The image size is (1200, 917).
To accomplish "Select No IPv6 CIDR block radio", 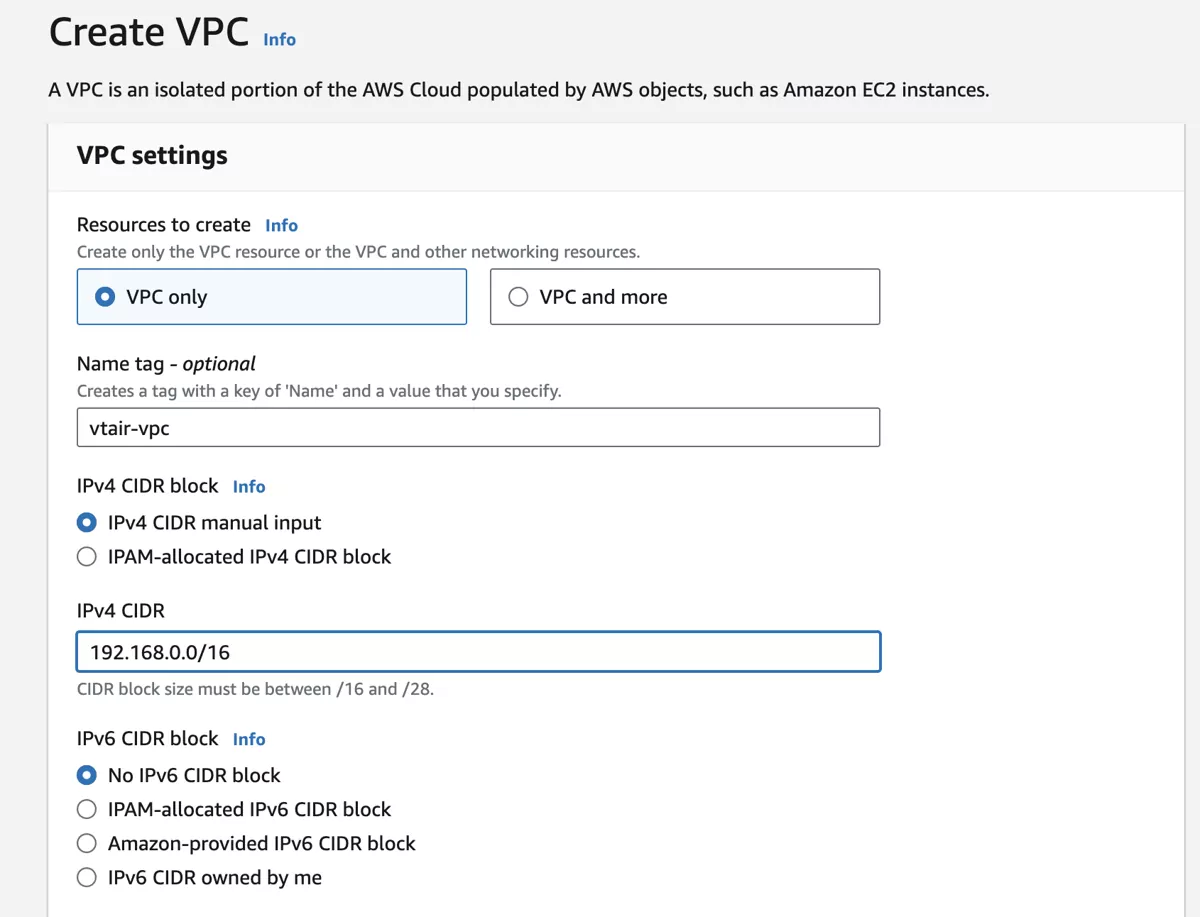I will click(87, 775).
